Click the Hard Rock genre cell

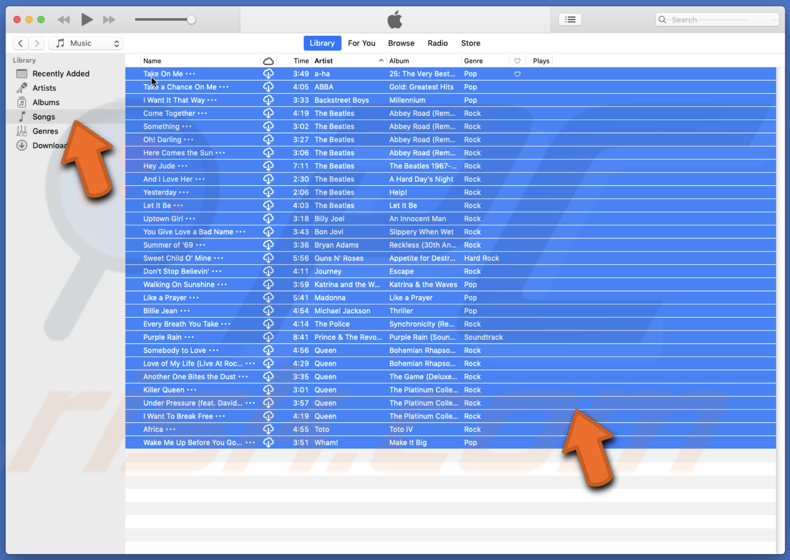click(x=481, y=258)
